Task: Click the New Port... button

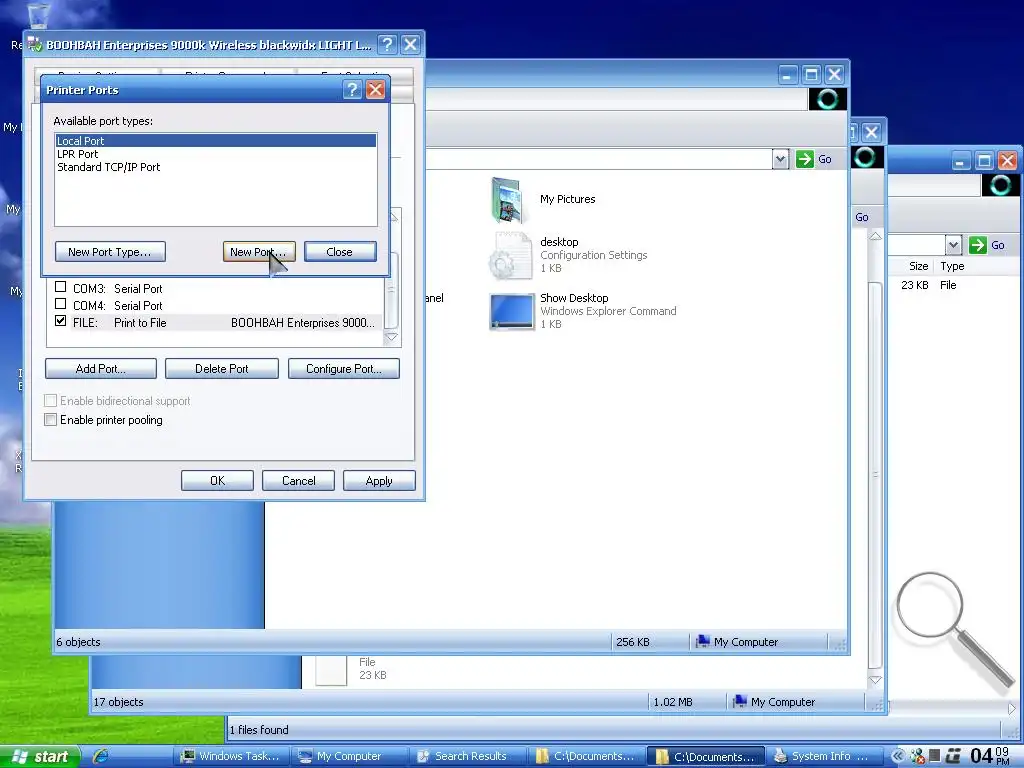Action: (x=259, y=251)
